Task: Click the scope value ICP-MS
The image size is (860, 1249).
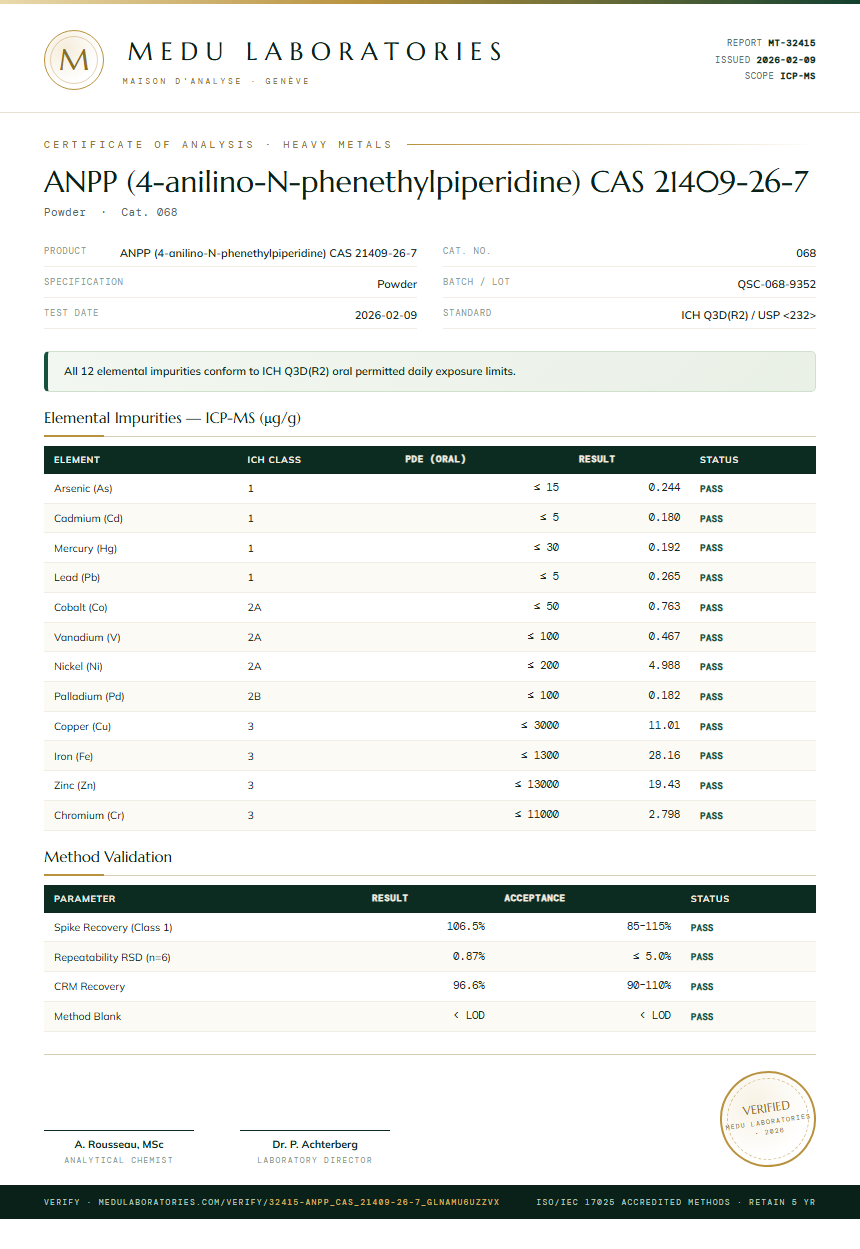Action: 798,76
